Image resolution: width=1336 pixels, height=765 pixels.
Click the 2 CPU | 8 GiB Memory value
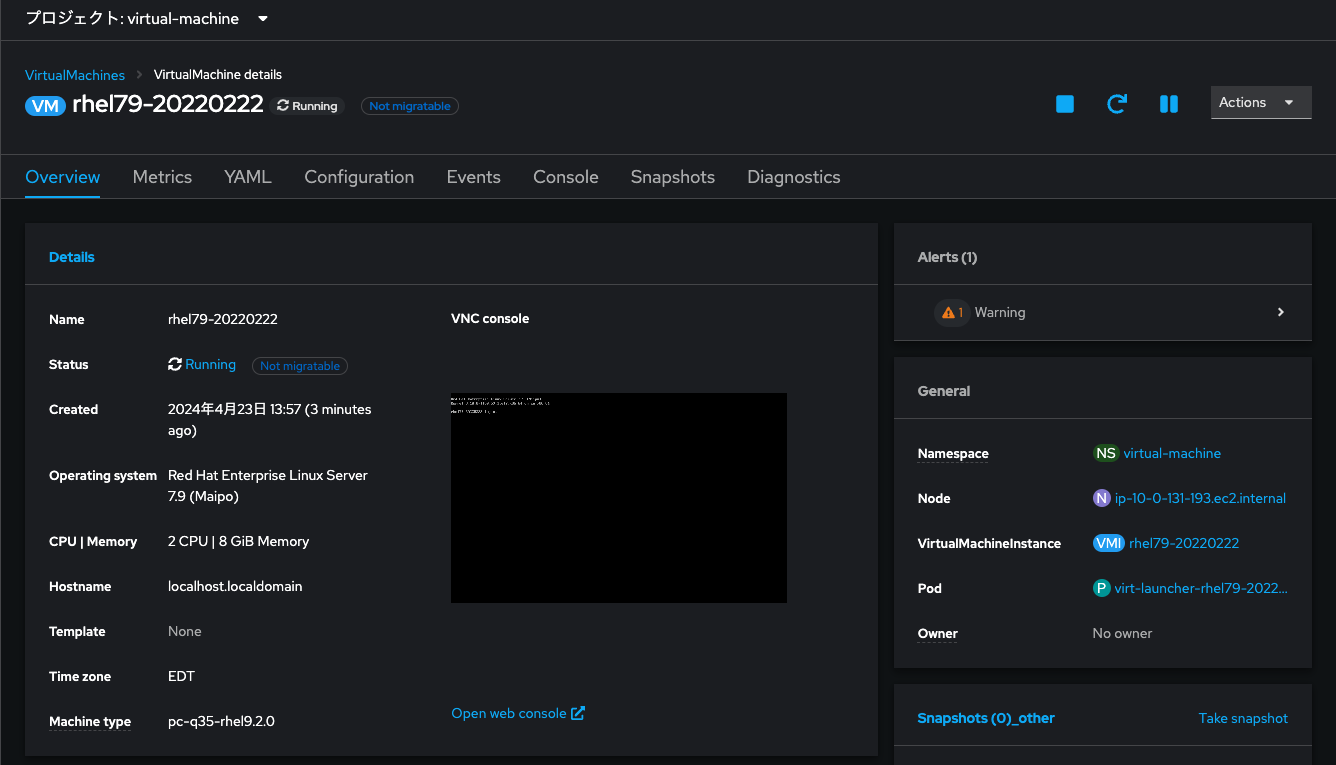pos(239,541)
